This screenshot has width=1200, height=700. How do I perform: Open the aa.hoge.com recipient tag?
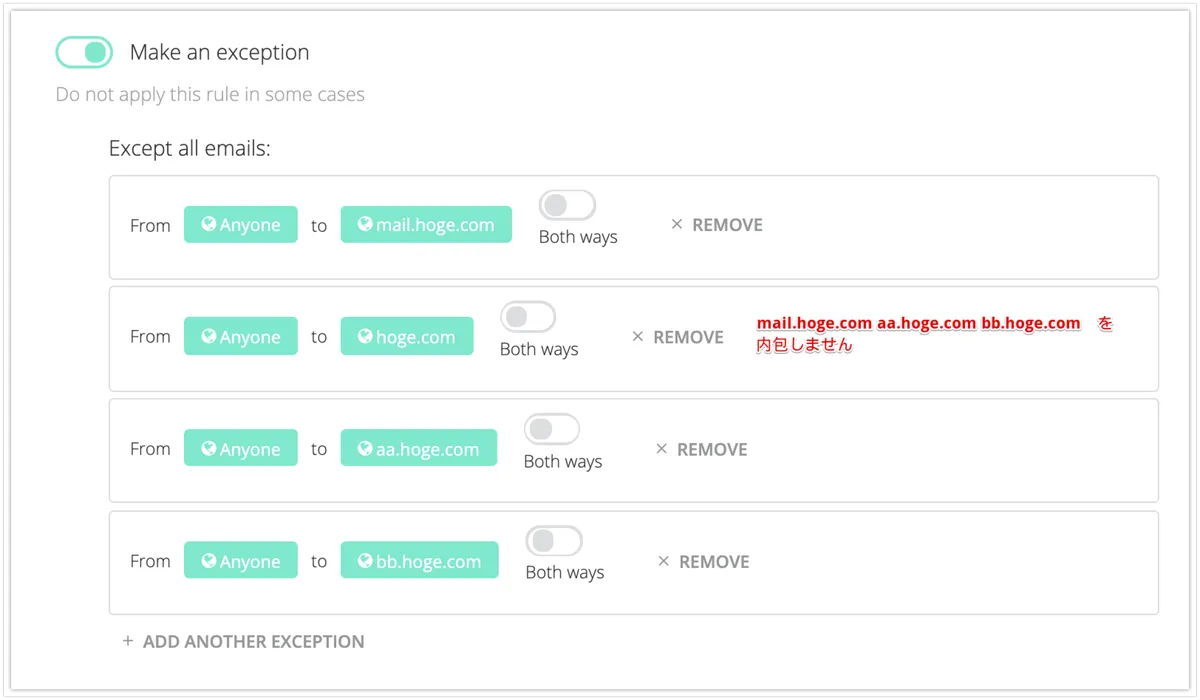(x=419, y=449)
